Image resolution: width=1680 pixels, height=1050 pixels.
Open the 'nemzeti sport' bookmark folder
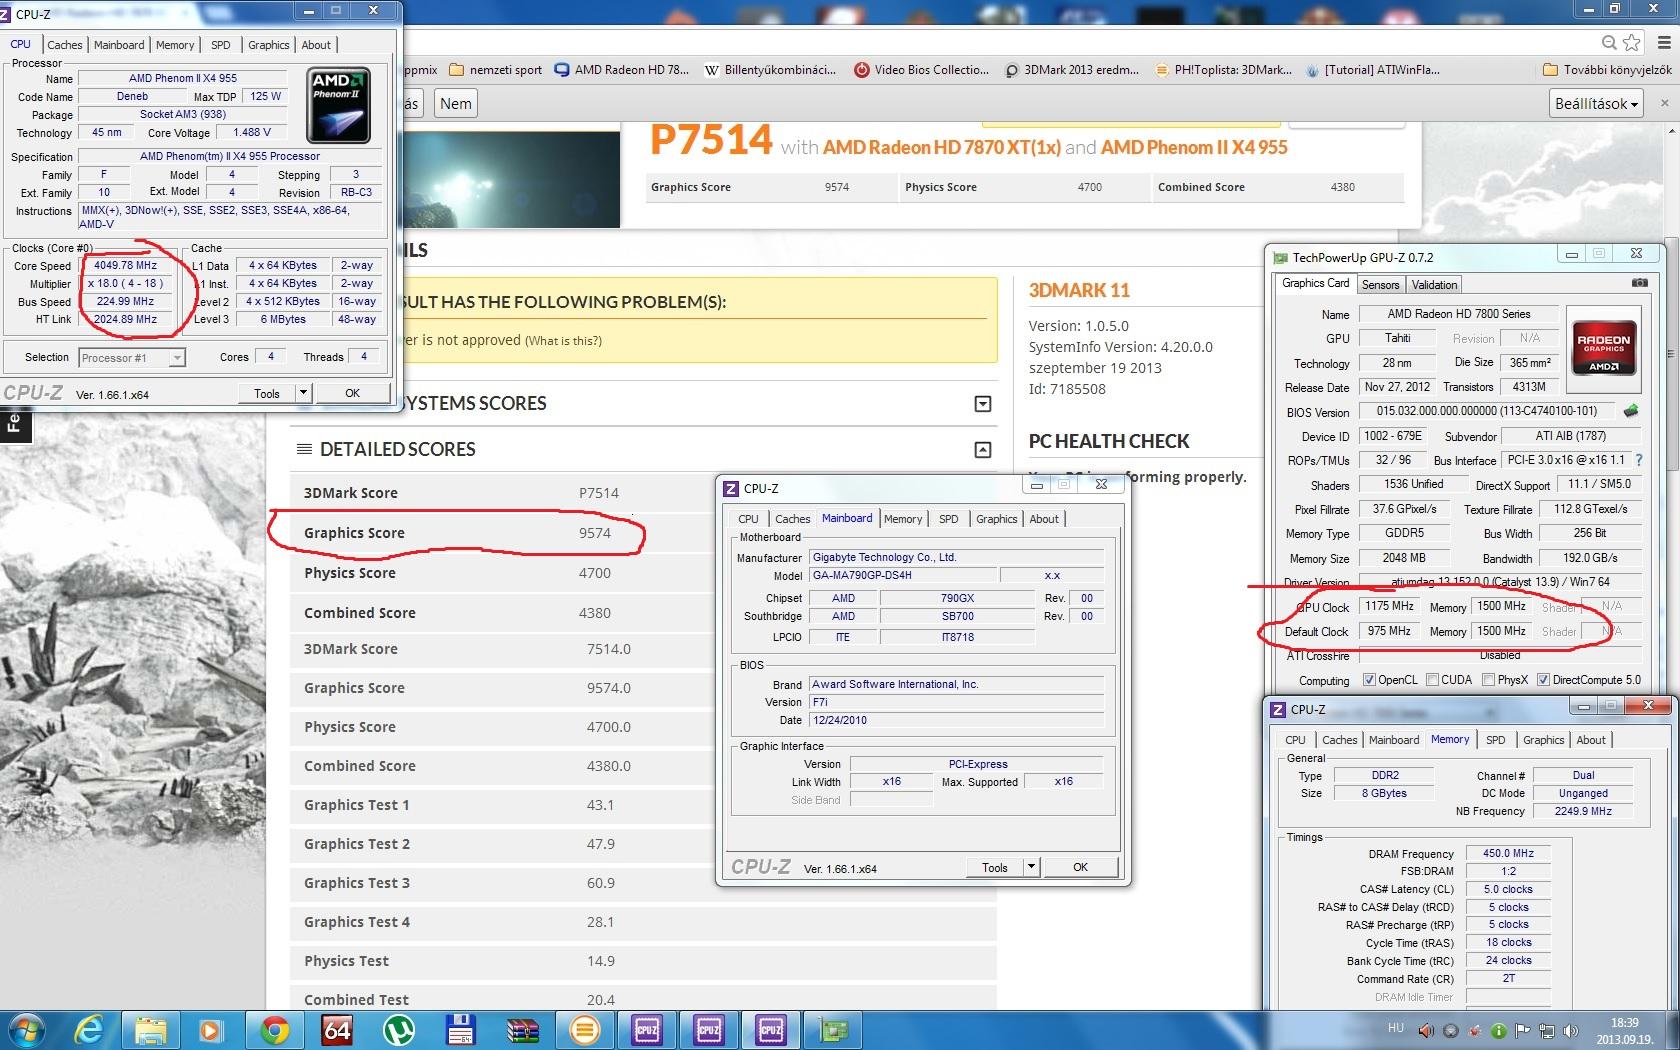click(496, 70)
